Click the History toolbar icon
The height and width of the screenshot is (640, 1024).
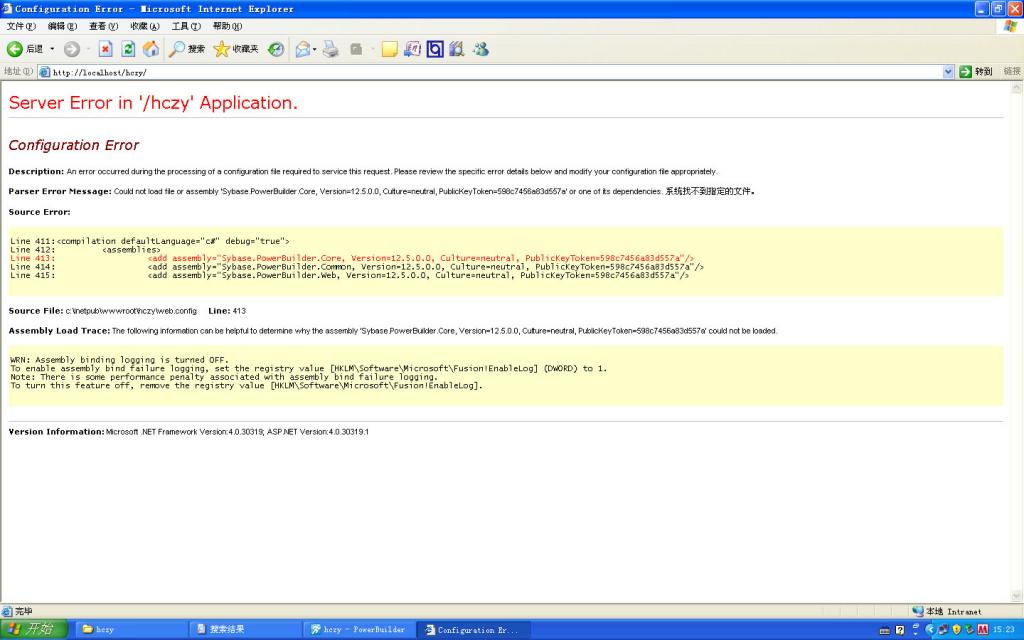tap(276, 49)
